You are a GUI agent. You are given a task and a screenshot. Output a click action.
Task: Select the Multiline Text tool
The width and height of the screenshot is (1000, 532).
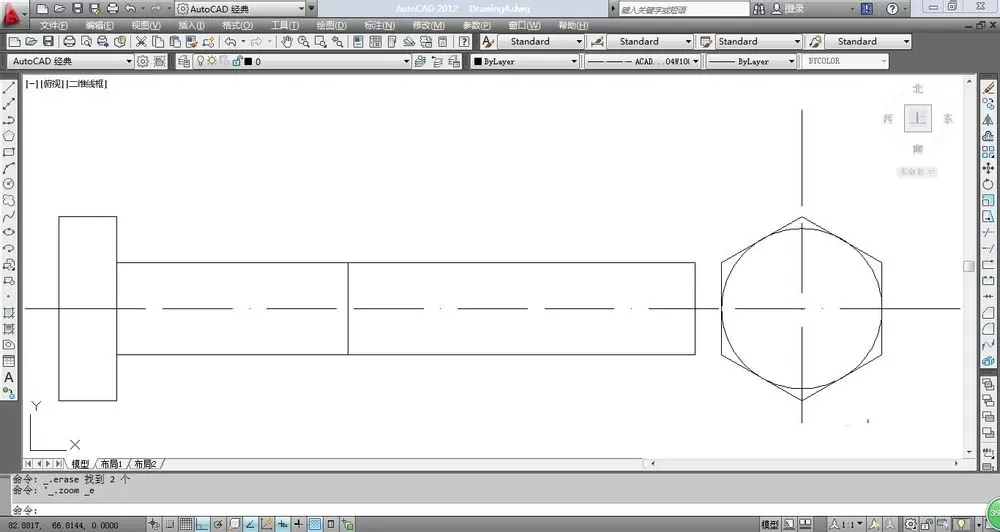point(9,377)
